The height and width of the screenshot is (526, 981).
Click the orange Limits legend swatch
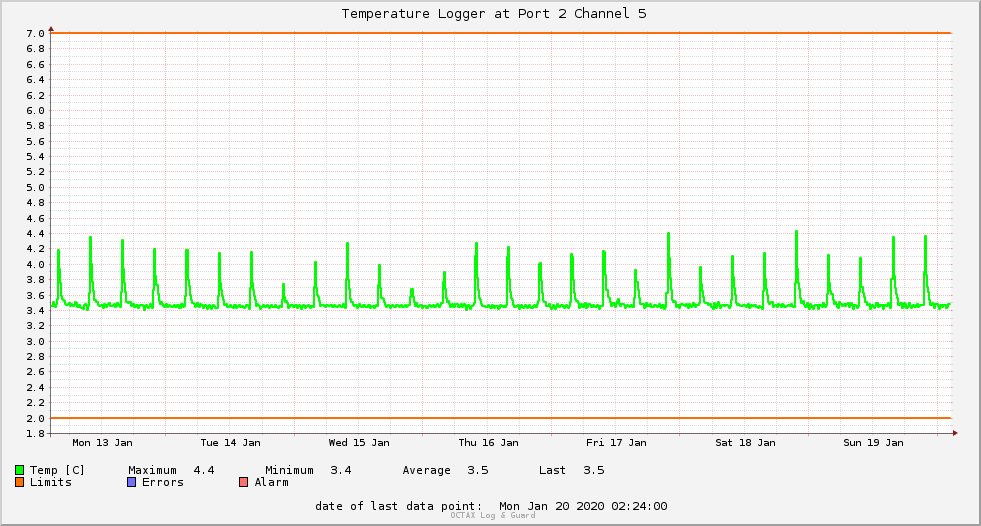point(19,482)
